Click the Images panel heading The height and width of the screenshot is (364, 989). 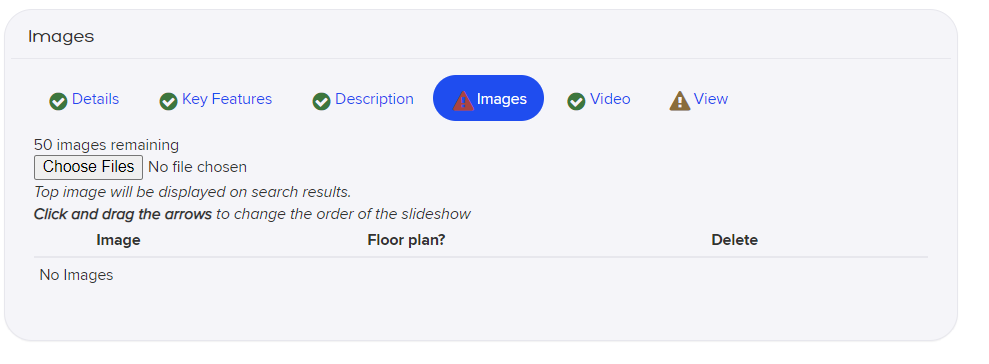click(61, 37)
